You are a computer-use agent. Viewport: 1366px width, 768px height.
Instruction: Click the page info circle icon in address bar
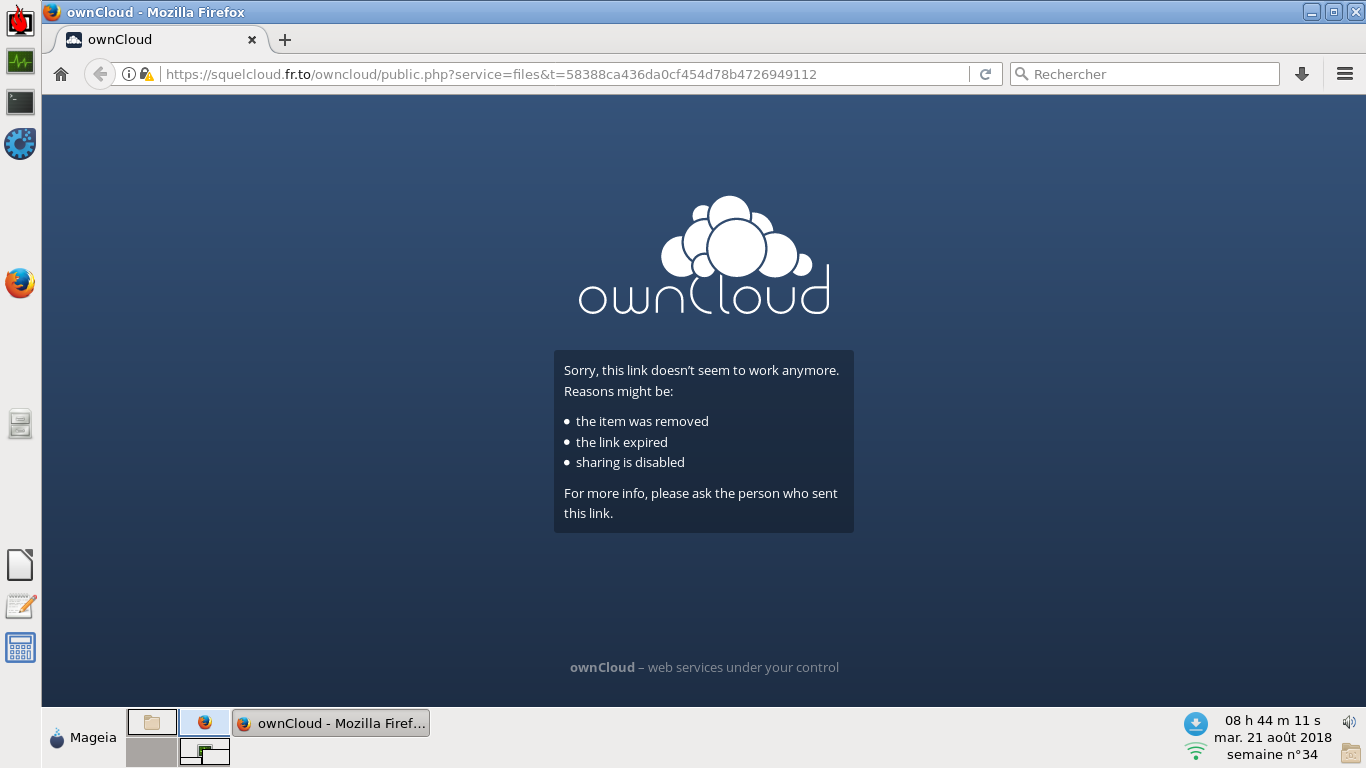coord(131,73)
